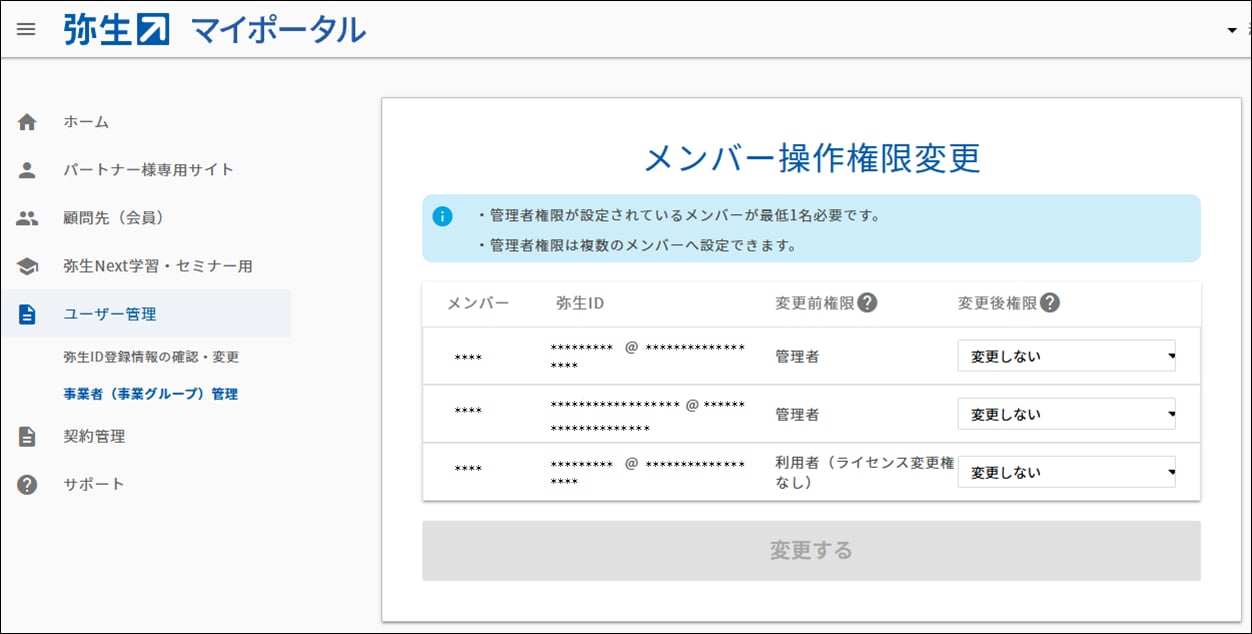Expand the account dropdown arrow at top right
This screenshot has width=1252, height=634.
(1232, 30)
